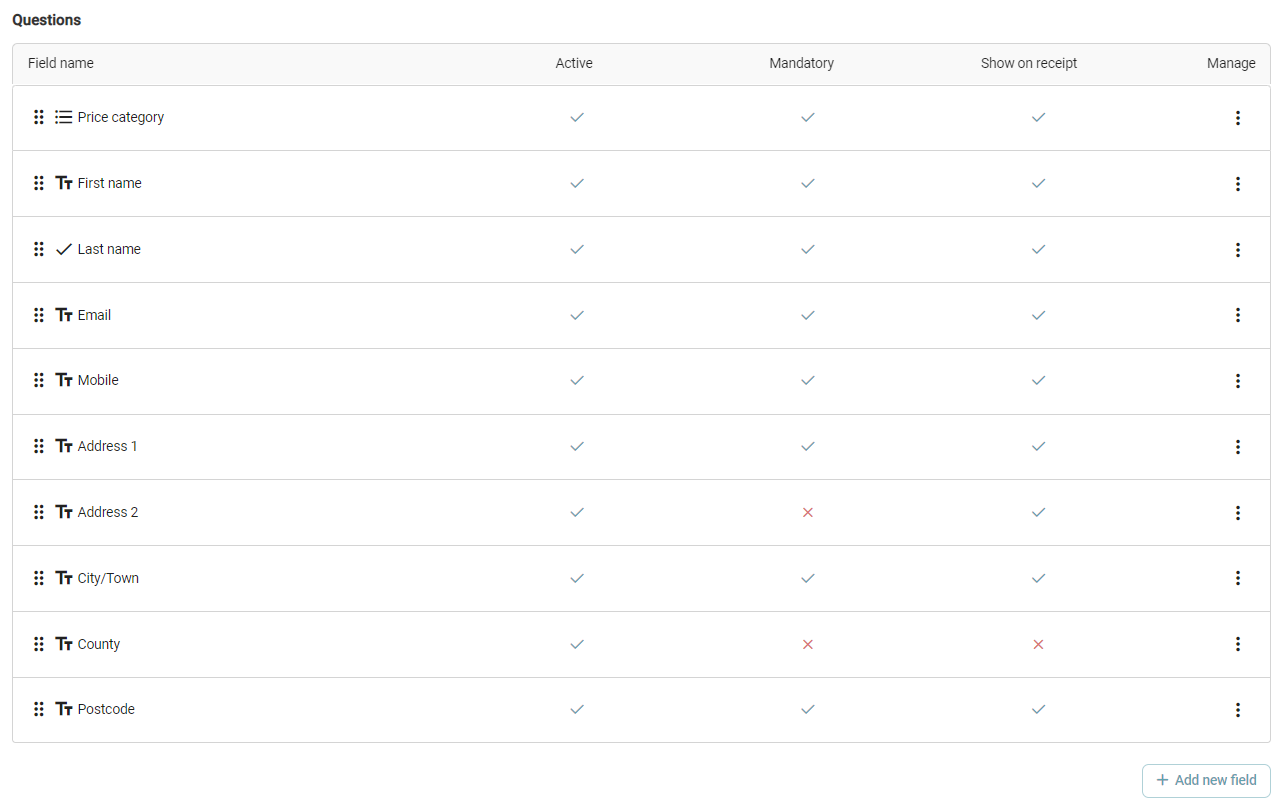Open the three-dot menu for City/Town
Viewport: 1285px width, 806px height.
click(x=1237, y=578)
